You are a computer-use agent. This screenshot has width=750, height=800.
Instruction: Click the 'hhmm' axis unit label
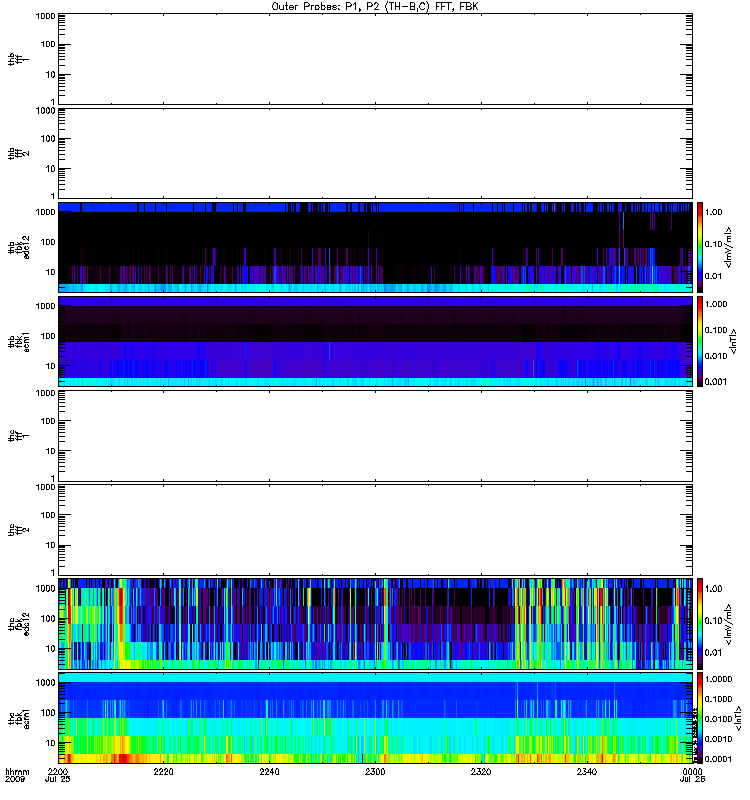coord(17,771)
